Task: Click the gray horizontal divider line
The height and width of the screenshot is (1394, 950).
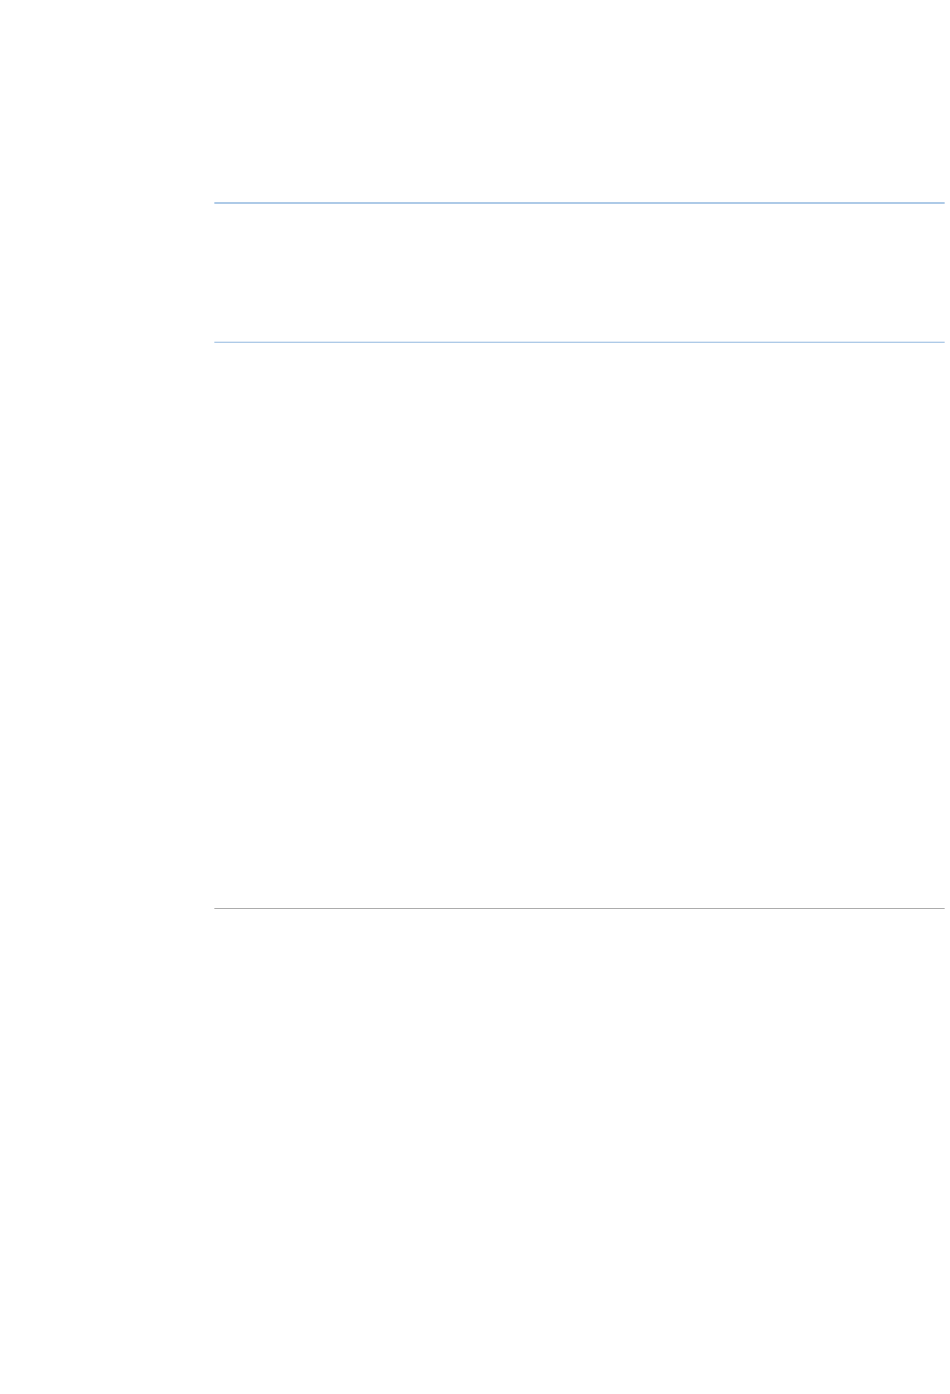Action: point(579,908)
